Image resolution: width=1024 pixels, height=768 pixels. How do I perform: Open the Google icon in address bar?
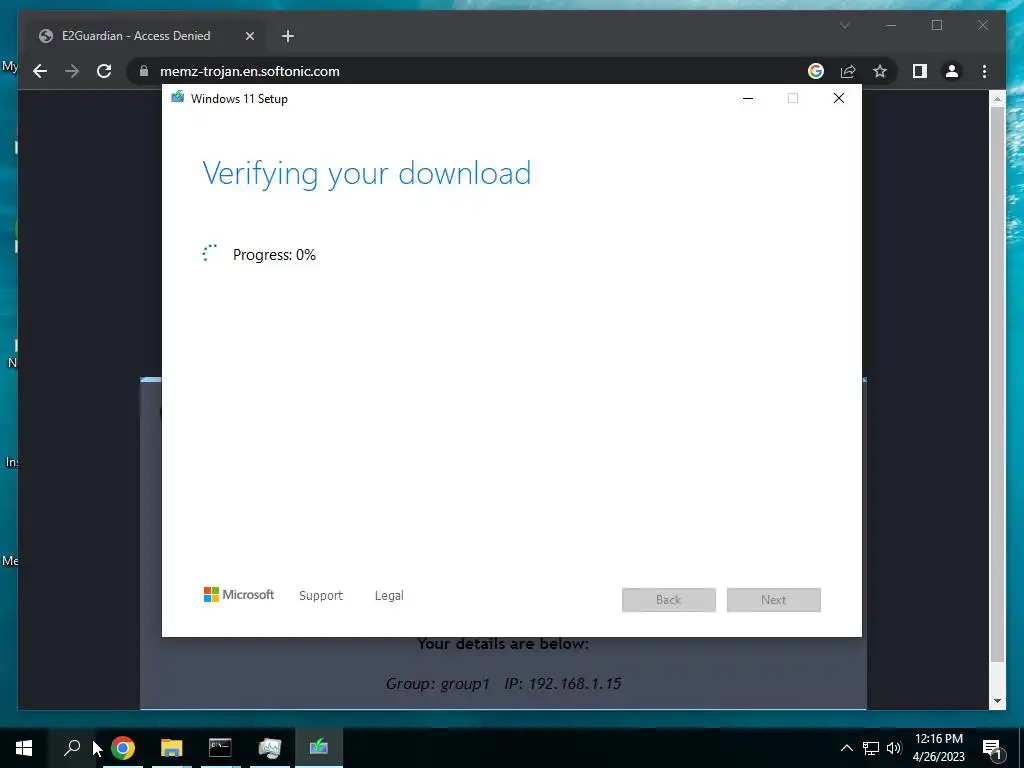pos(816,71)
